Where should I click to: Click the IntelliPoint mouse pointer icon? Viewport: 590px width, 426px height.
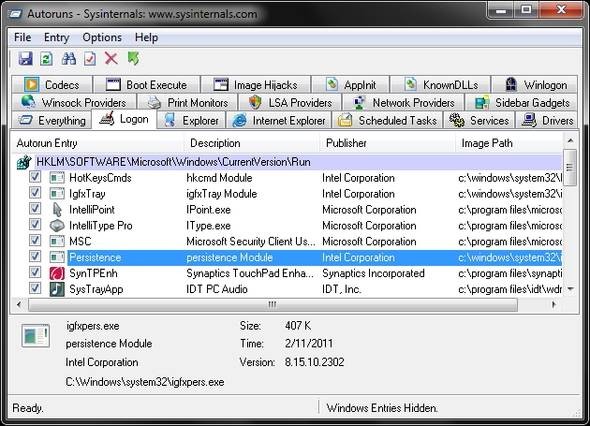click(57, 210)
